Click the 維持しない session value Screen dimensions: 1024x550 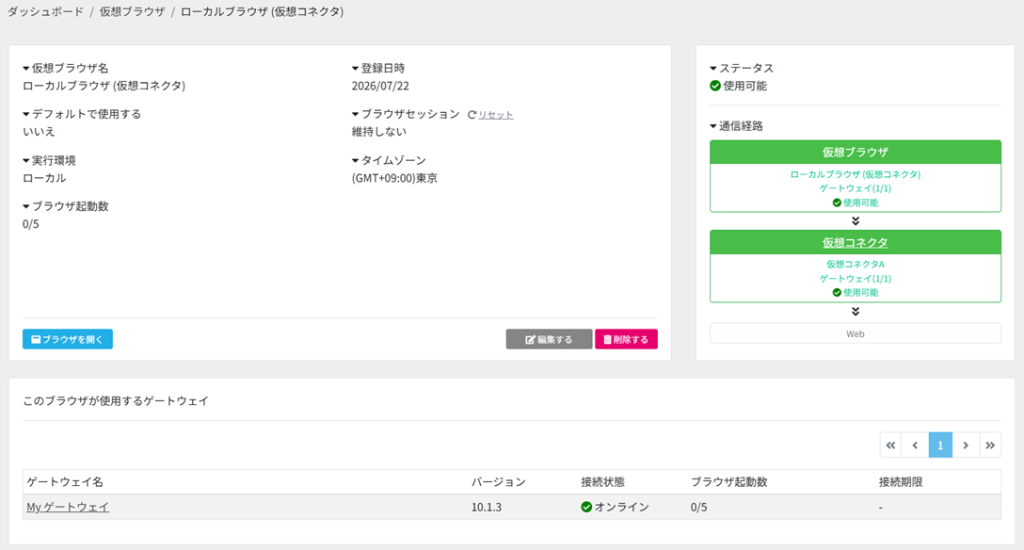379,132
